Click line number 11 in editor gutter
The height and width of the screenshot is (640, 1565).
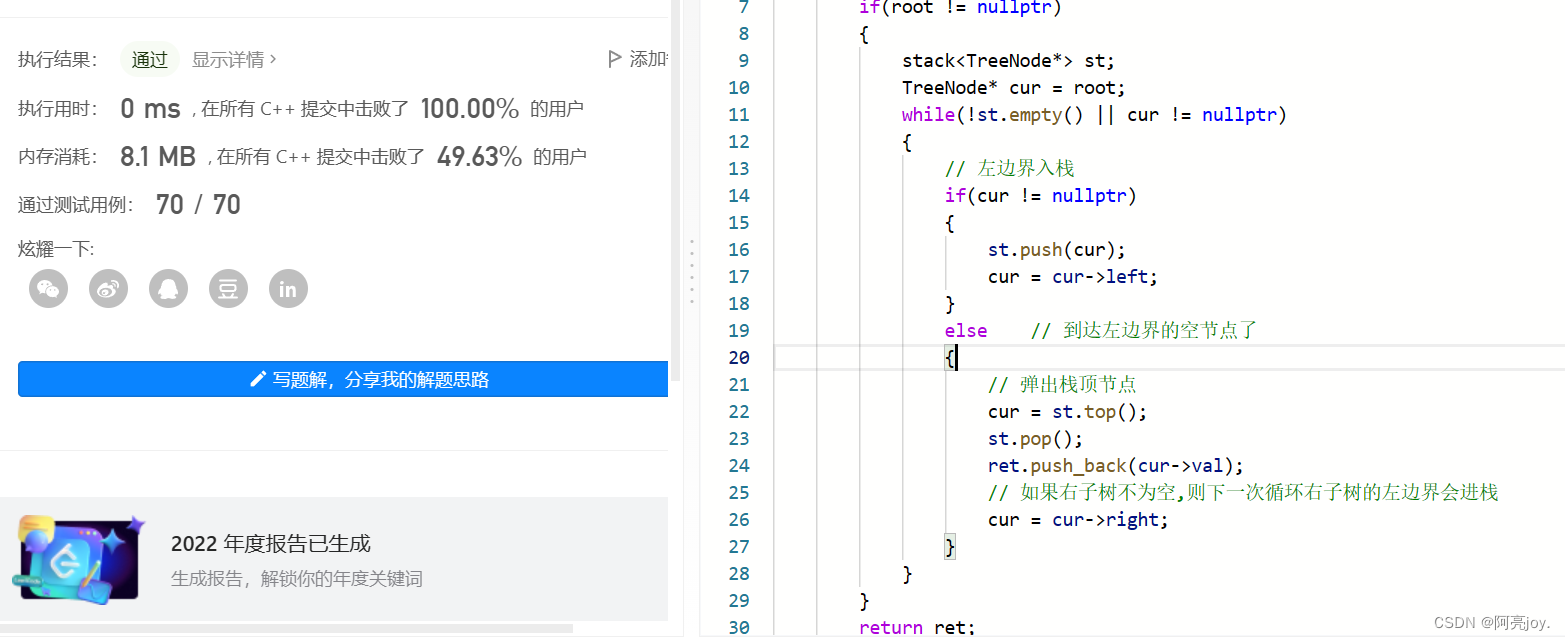point(739,115)
